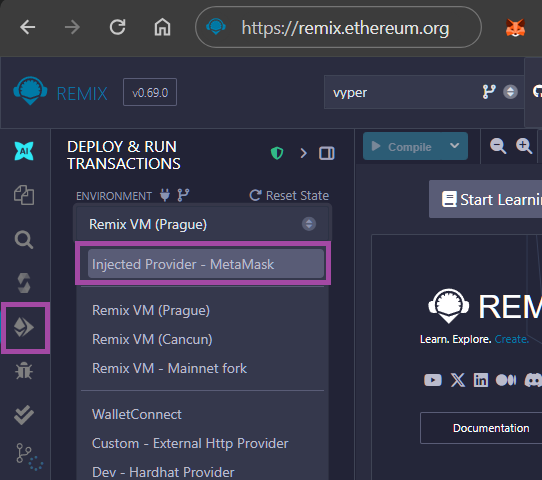Screen dimensions: 542x480
Task: Open the RemixAI assistant sidebar icon
Action: click(24, 151)
